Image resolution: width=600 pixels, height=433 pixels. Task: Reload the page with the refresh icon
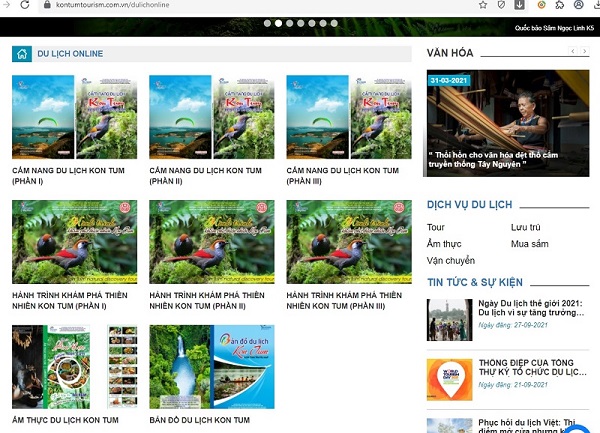25,5
